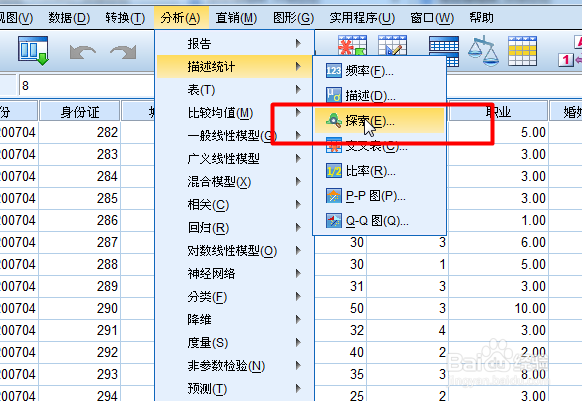Click the Q-Q 图 icon

click(x=333, y=221)
